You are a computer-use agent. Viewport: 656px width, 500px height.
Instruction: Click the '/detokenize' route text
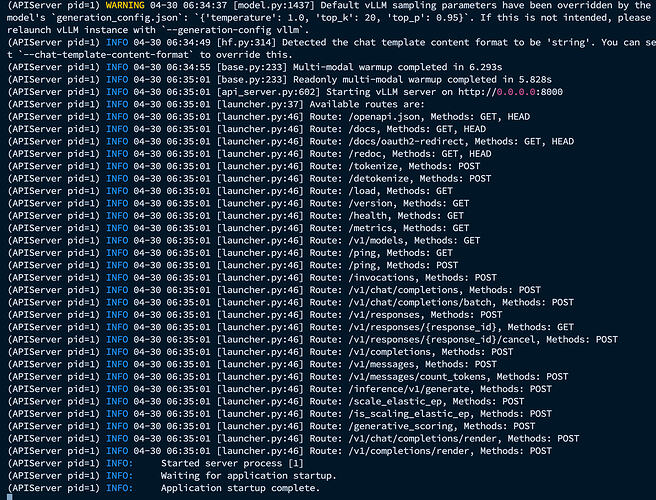click(379, 179)
